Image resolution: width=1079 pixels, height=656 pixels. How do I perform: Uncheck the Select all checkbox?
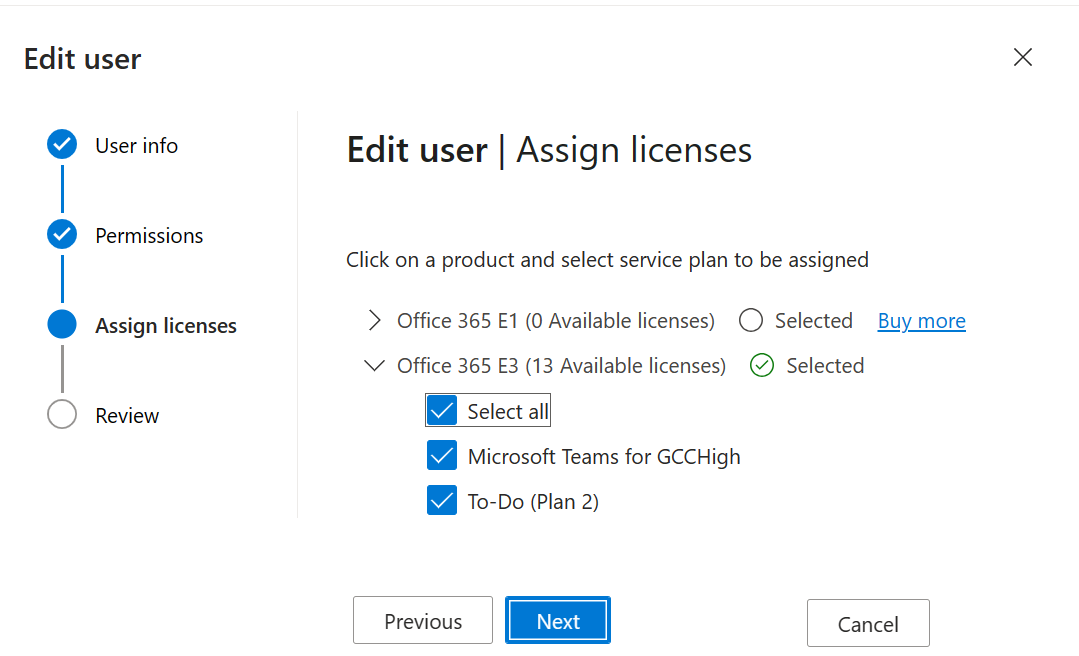(442, 411)
